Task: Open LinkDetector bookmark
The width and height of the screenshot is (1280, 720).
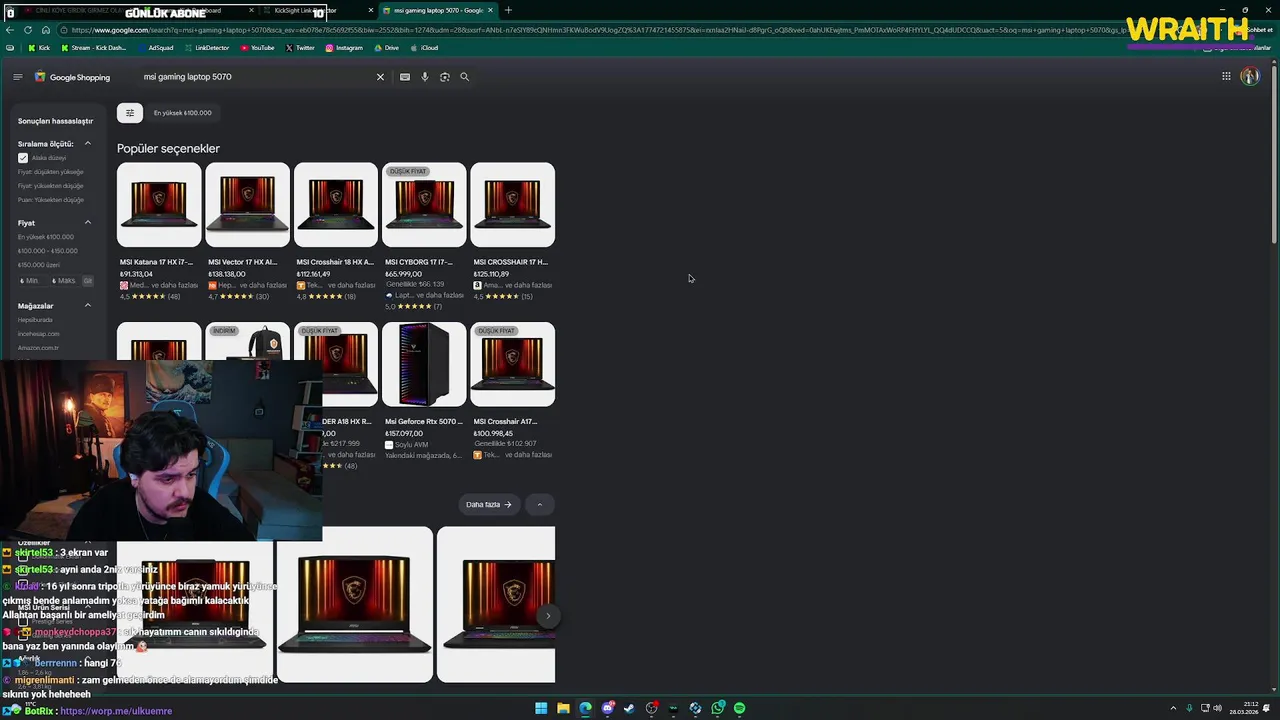Action: point(207,48)
